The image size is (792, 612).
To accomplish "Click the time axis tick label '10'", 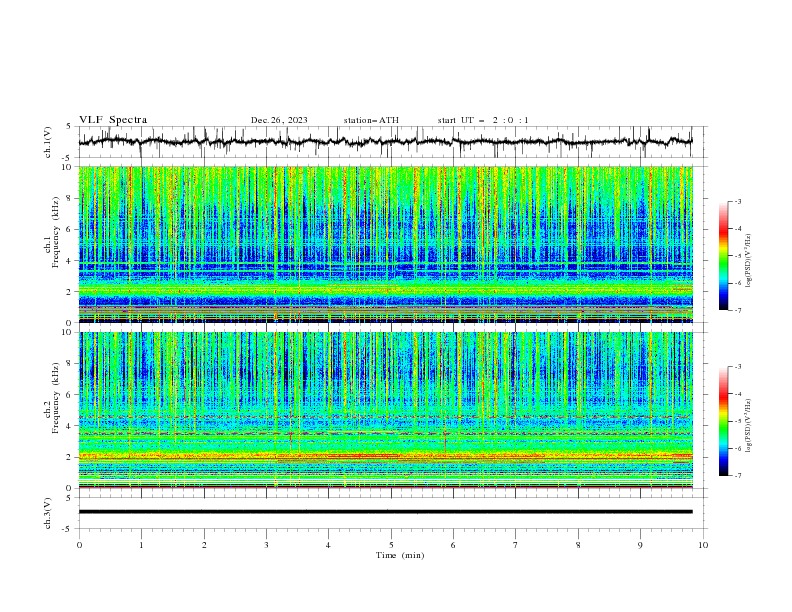I will 703,545.
